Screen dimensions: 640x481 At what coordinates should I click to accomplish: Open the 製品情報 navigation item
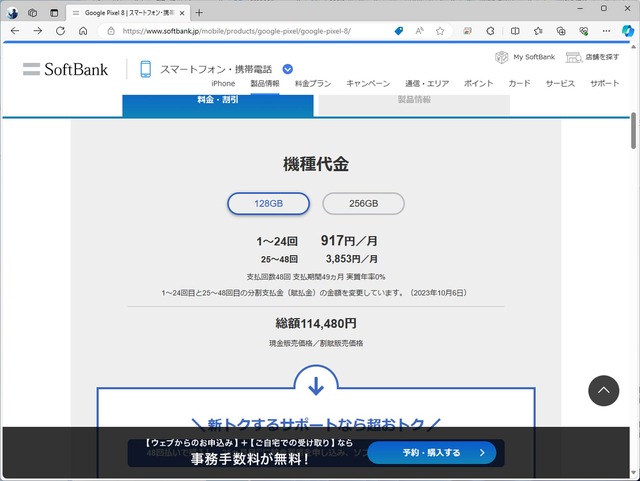coord(265,83)
